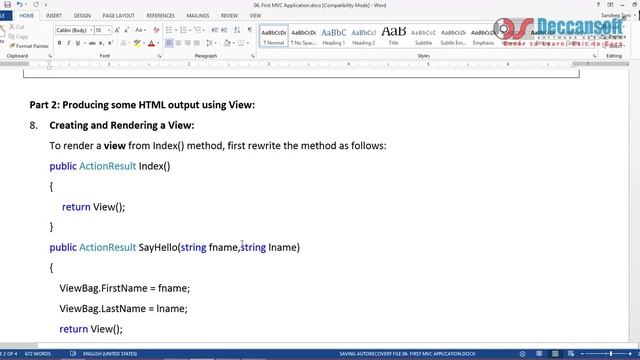Select Center alignment
The height and width of the screenshot is (360, 640).
(178, 43)
